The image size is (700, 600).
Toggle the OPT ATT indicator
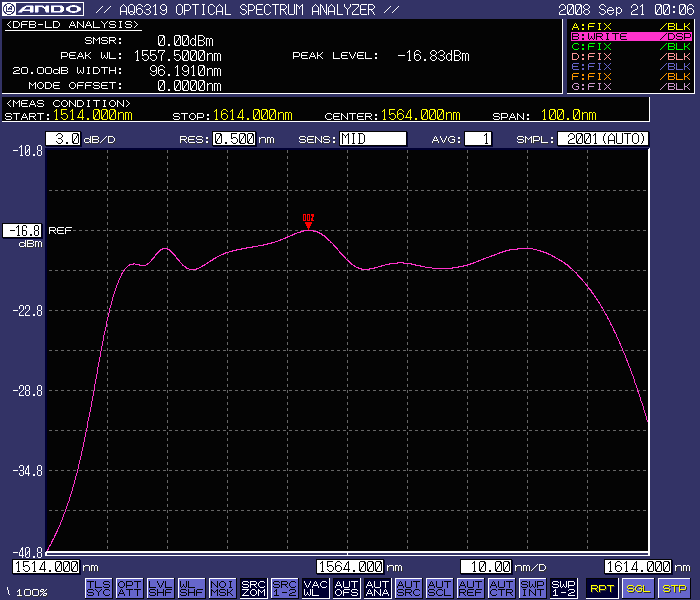tap(129, 588)
